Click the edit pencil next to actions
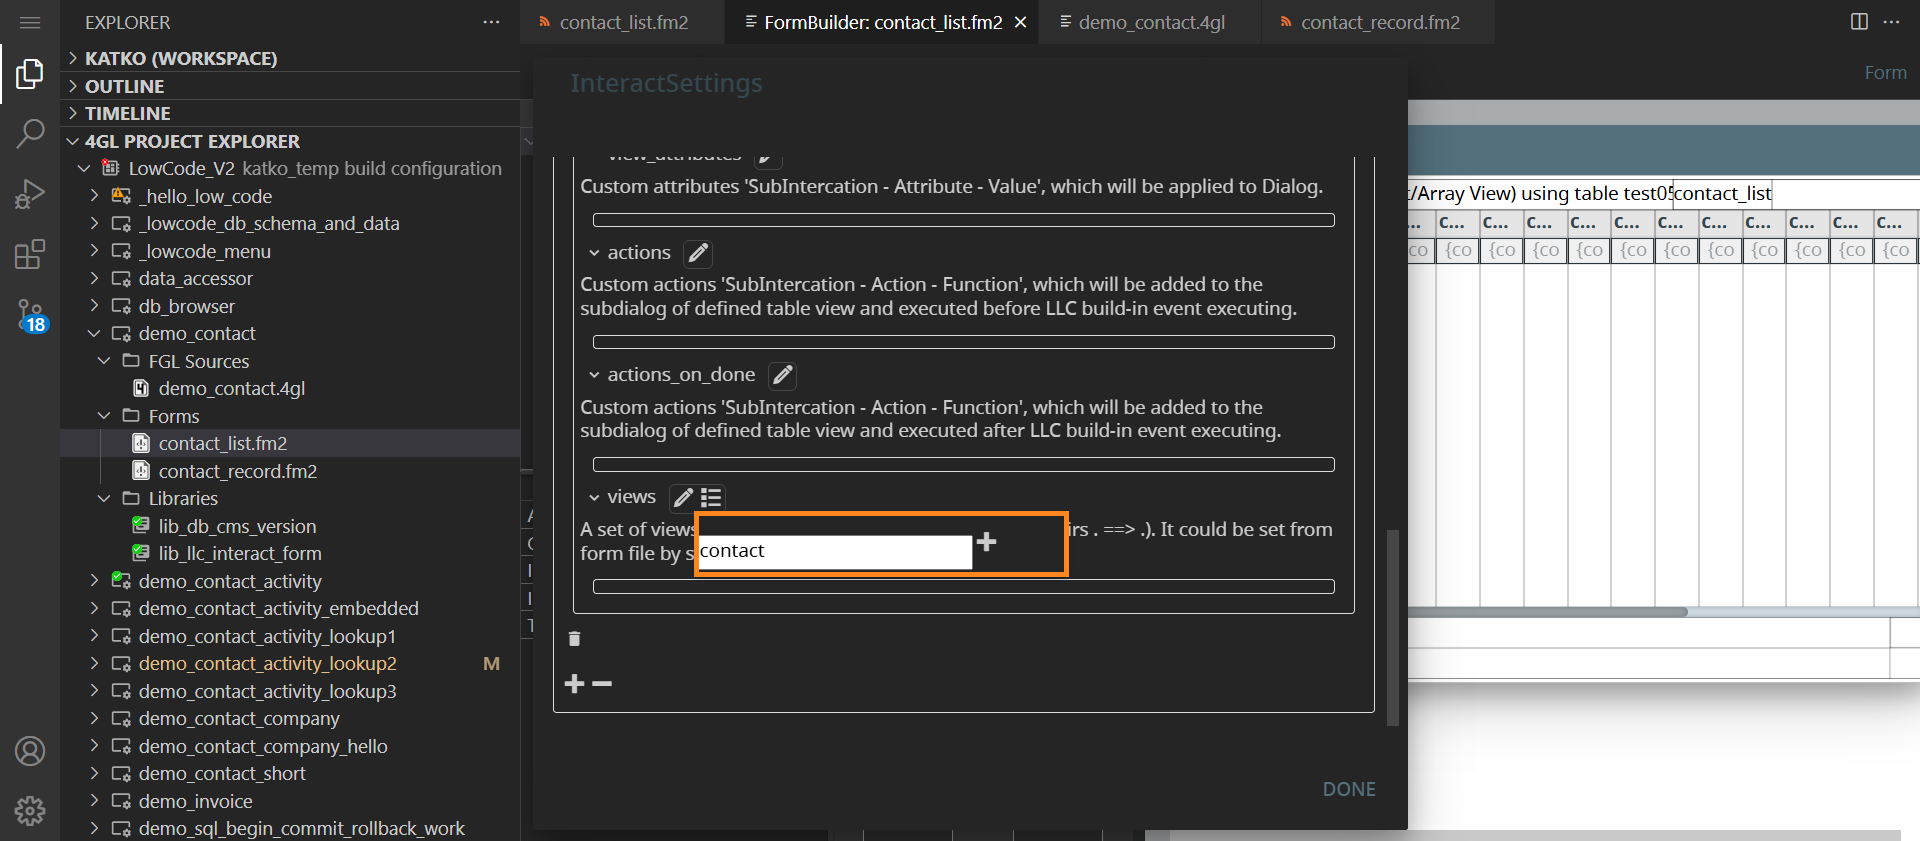The image size is (1920, 841). click(x=698, y=253)
